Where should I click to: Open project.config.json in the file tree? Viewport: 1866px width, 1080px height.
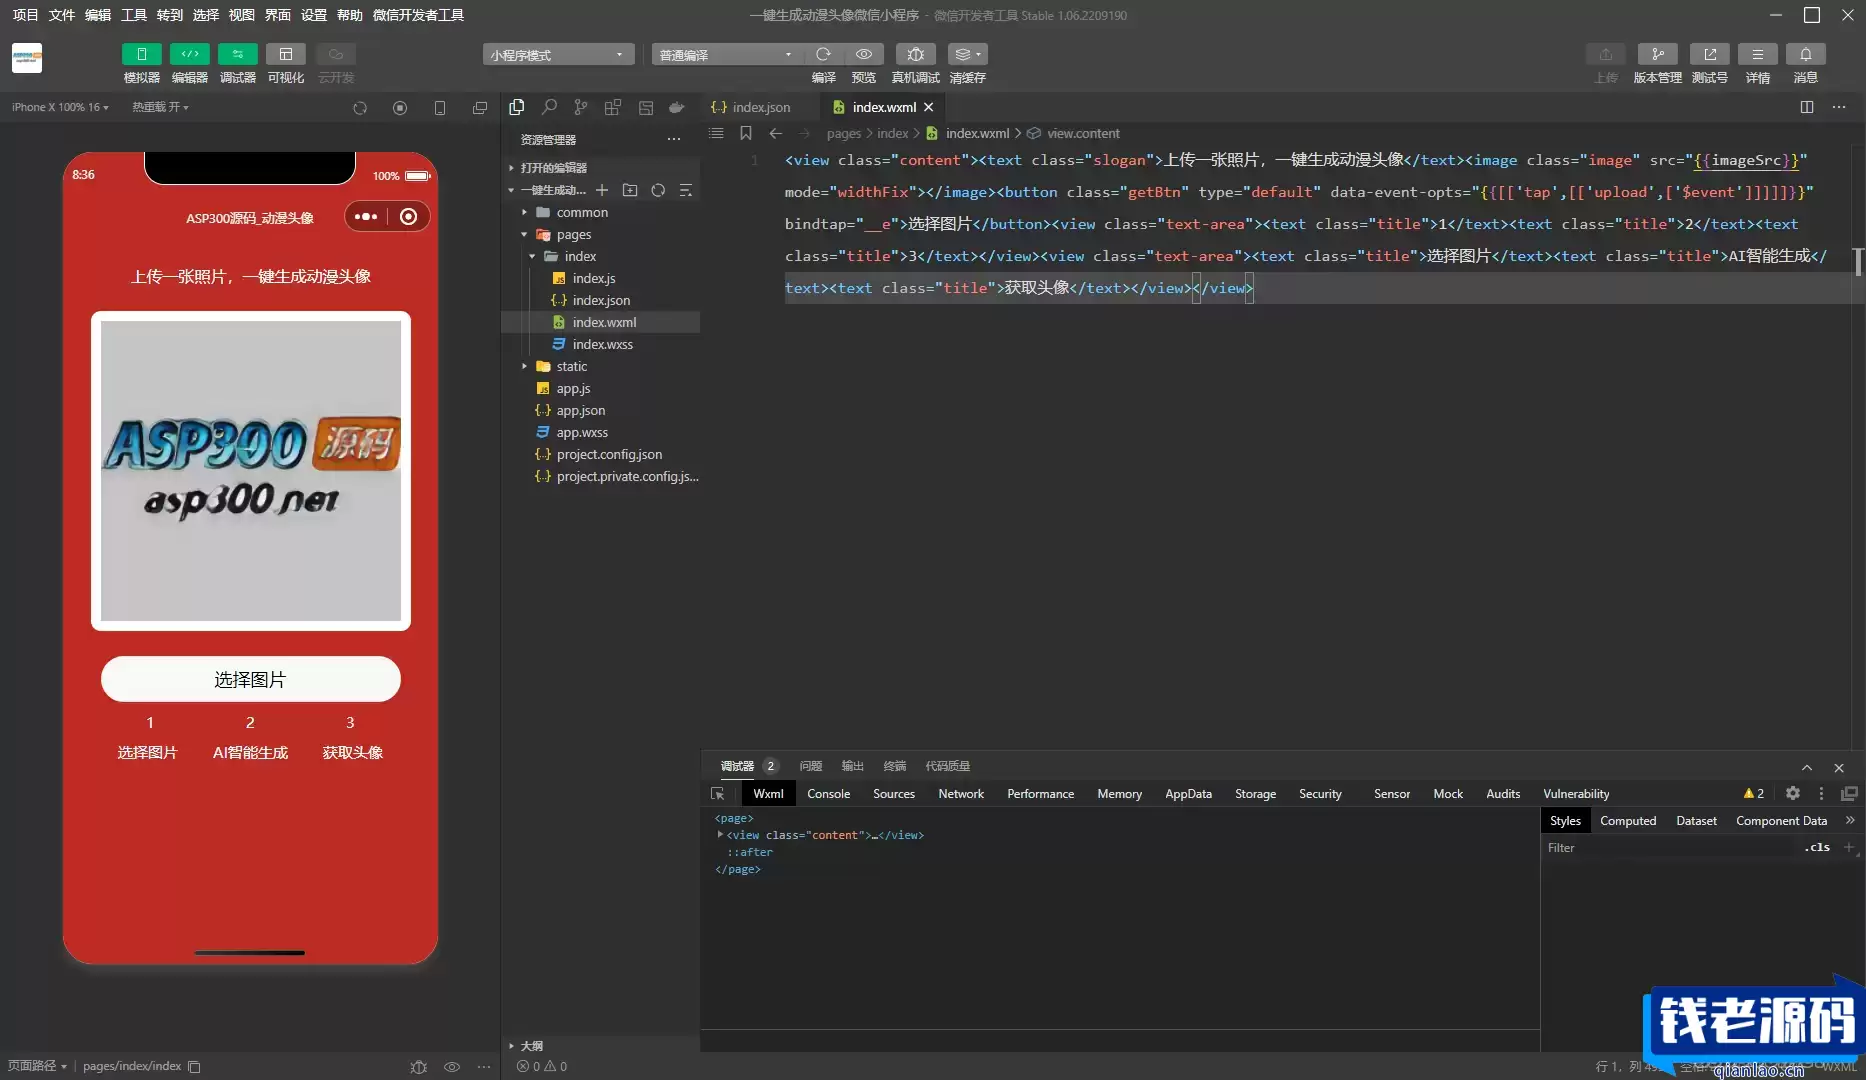click(x=609, y=454)
